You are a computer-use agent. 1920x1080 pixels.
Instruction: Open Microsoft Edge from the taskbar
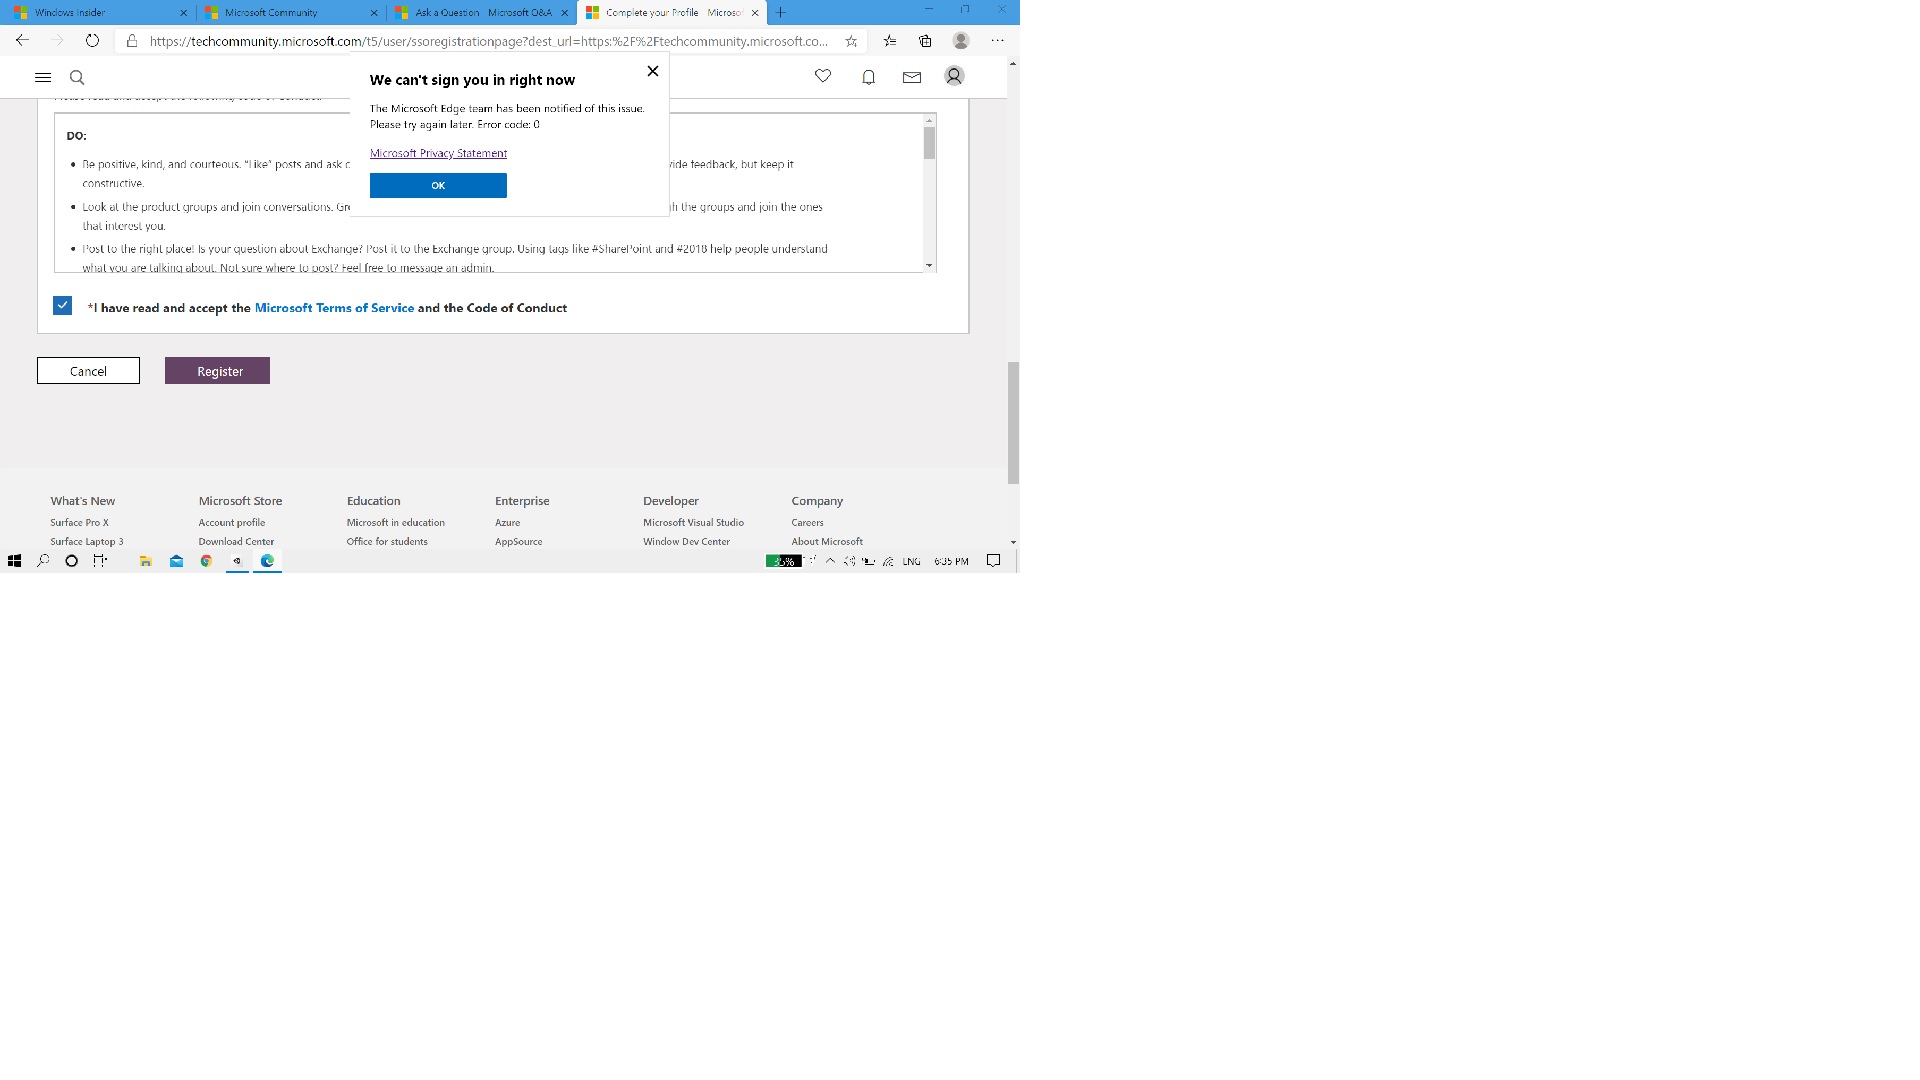coord(266,561)
